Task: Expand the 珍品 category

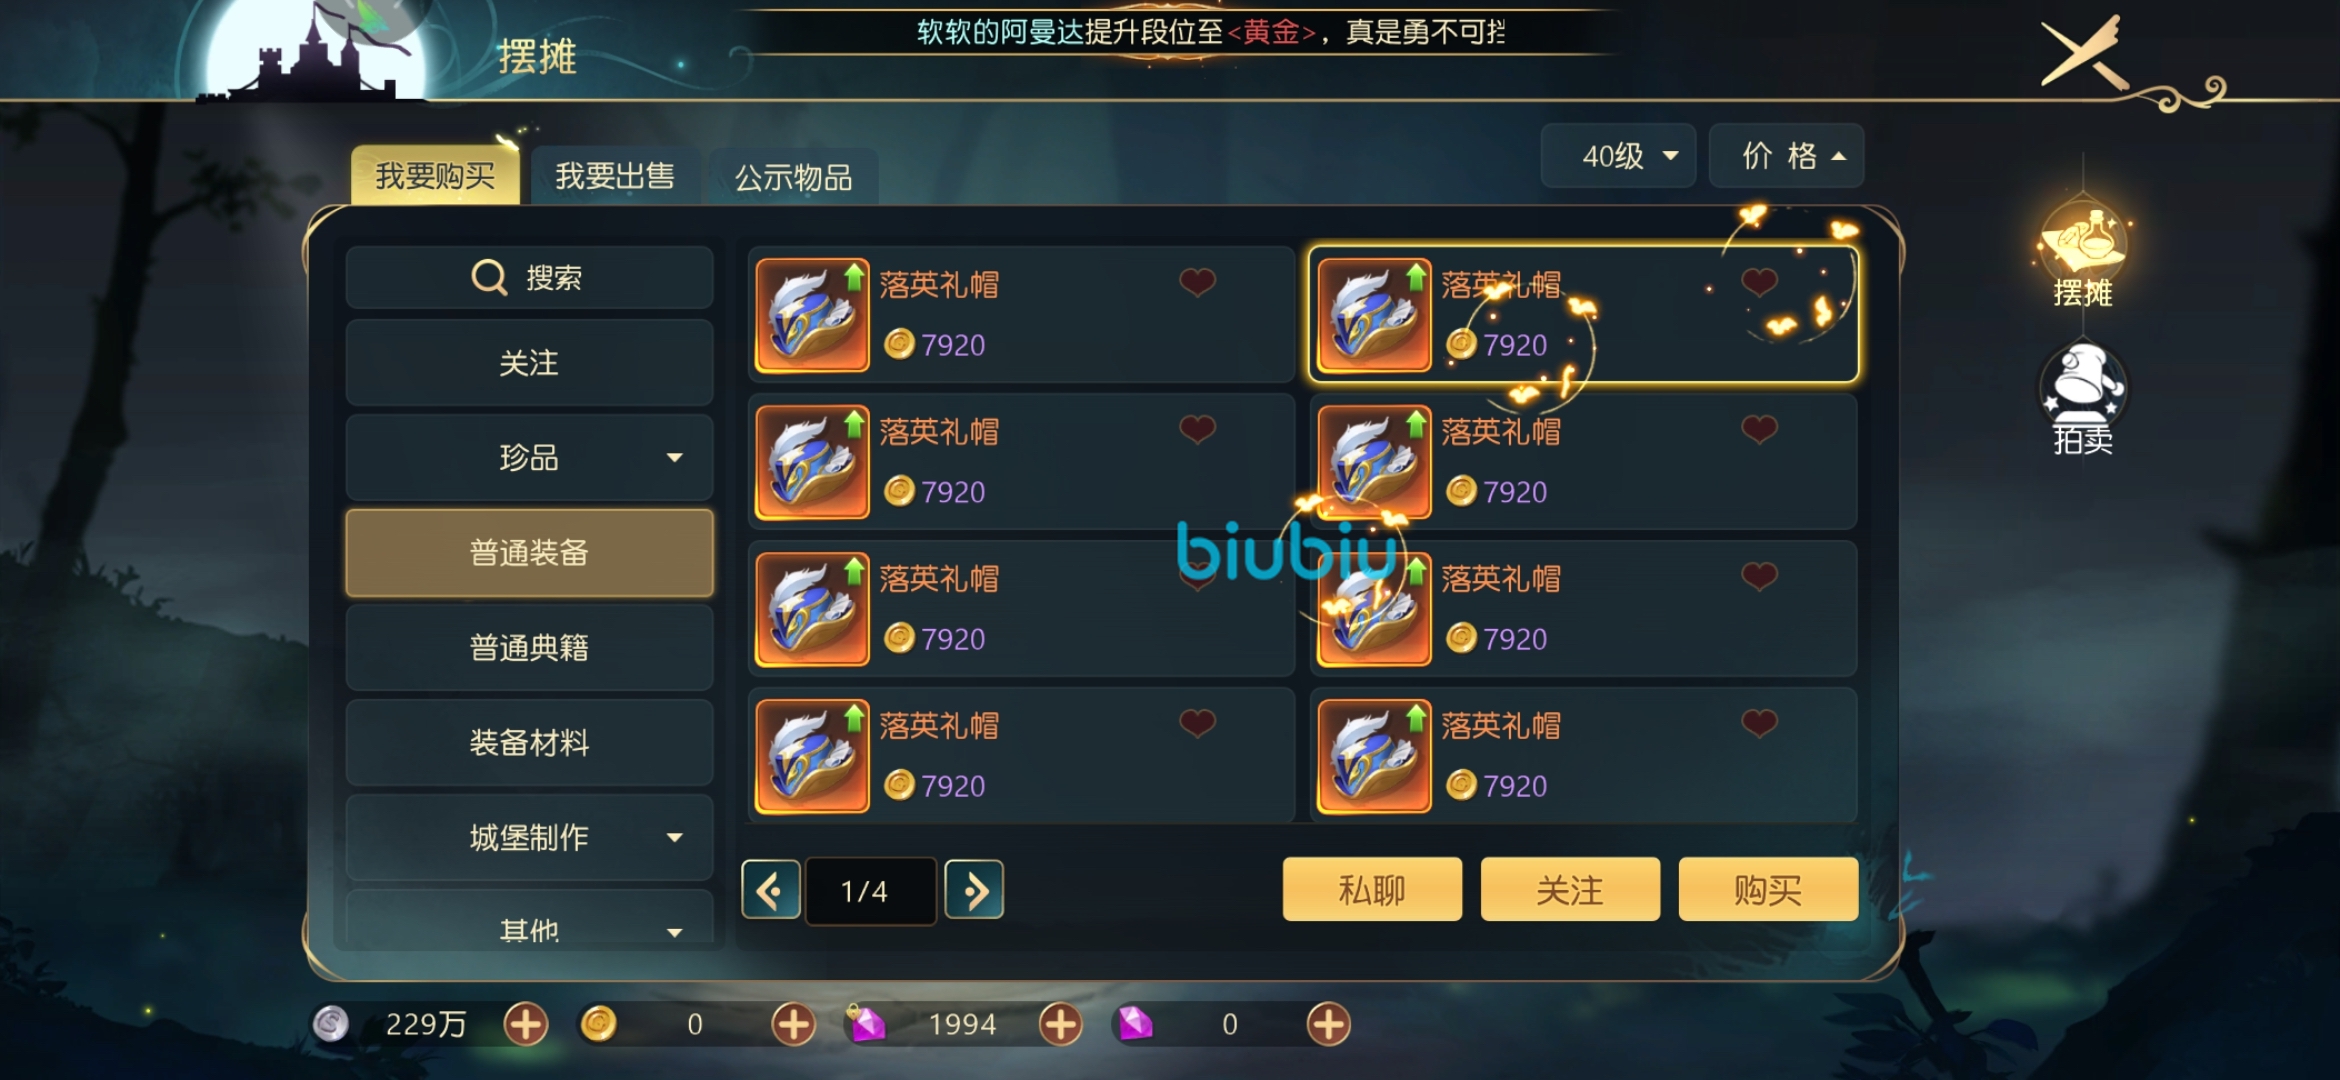Action: [x=529, y=457]
